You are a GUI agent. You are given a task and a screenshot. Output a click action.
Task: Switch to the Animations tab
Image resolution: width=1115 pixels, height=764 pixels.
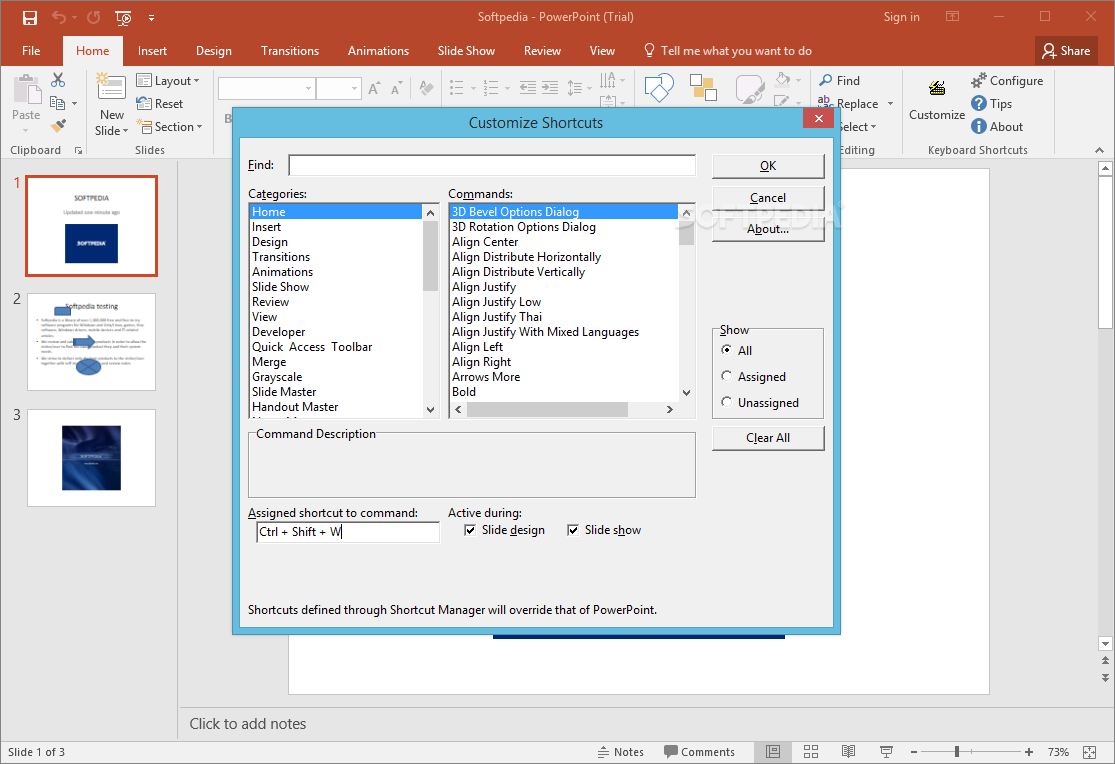[378, 51]
